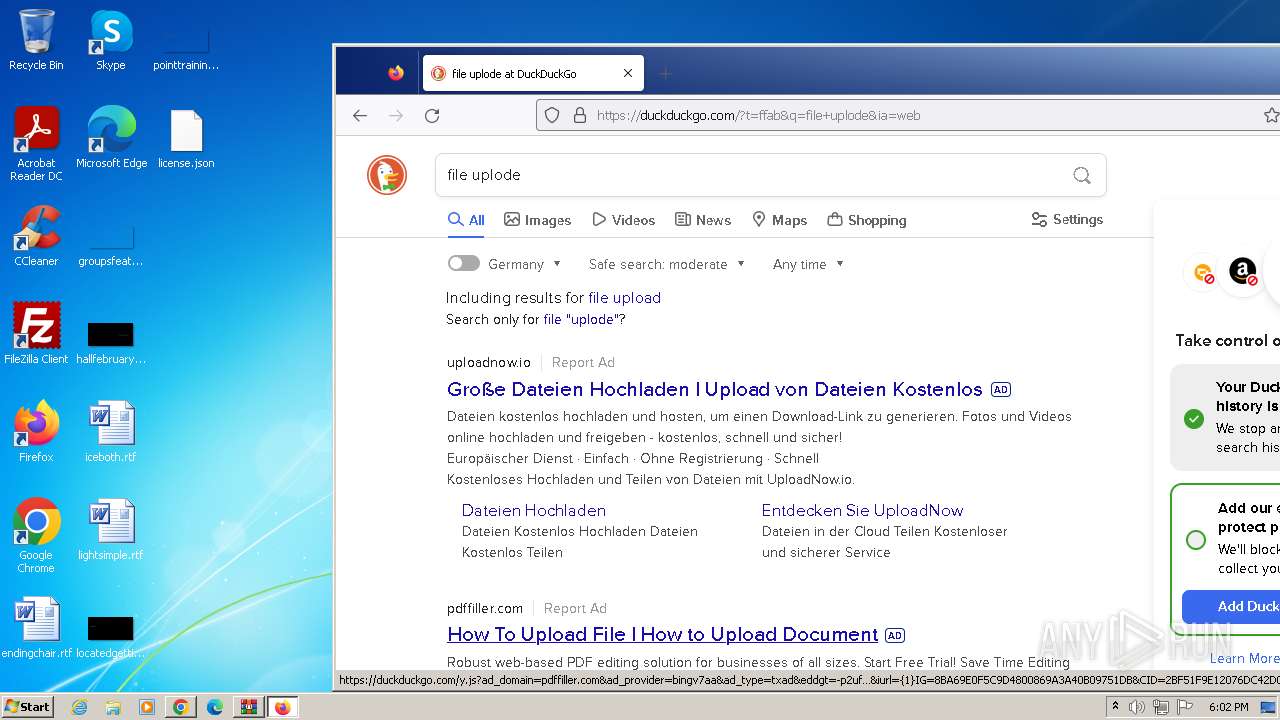Open Safe search: moderate dropdown
The image size is (1280, 720).
pos(667,264)
